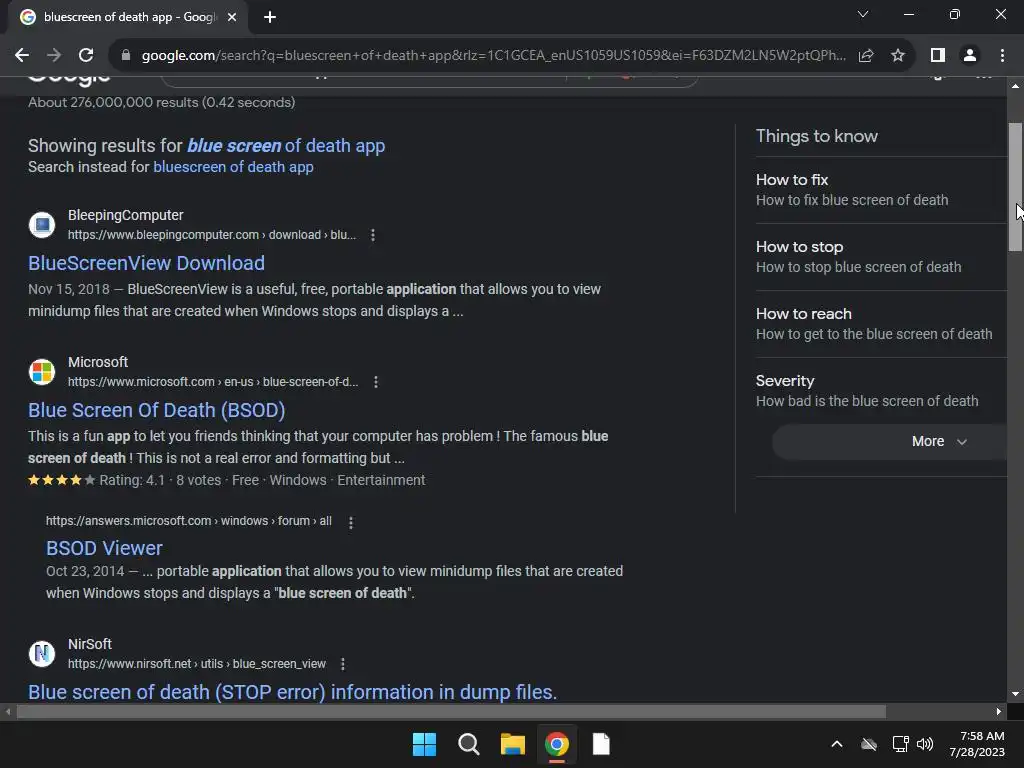1024x768 pixels.
Task: Click the vertical scrollbar thumb
Action: [x=1015, y=187]
